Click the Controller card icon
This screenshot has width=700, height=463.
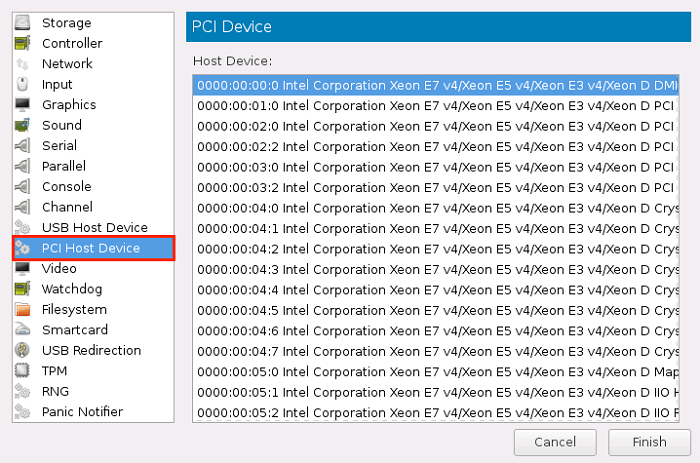coord(22,43)
